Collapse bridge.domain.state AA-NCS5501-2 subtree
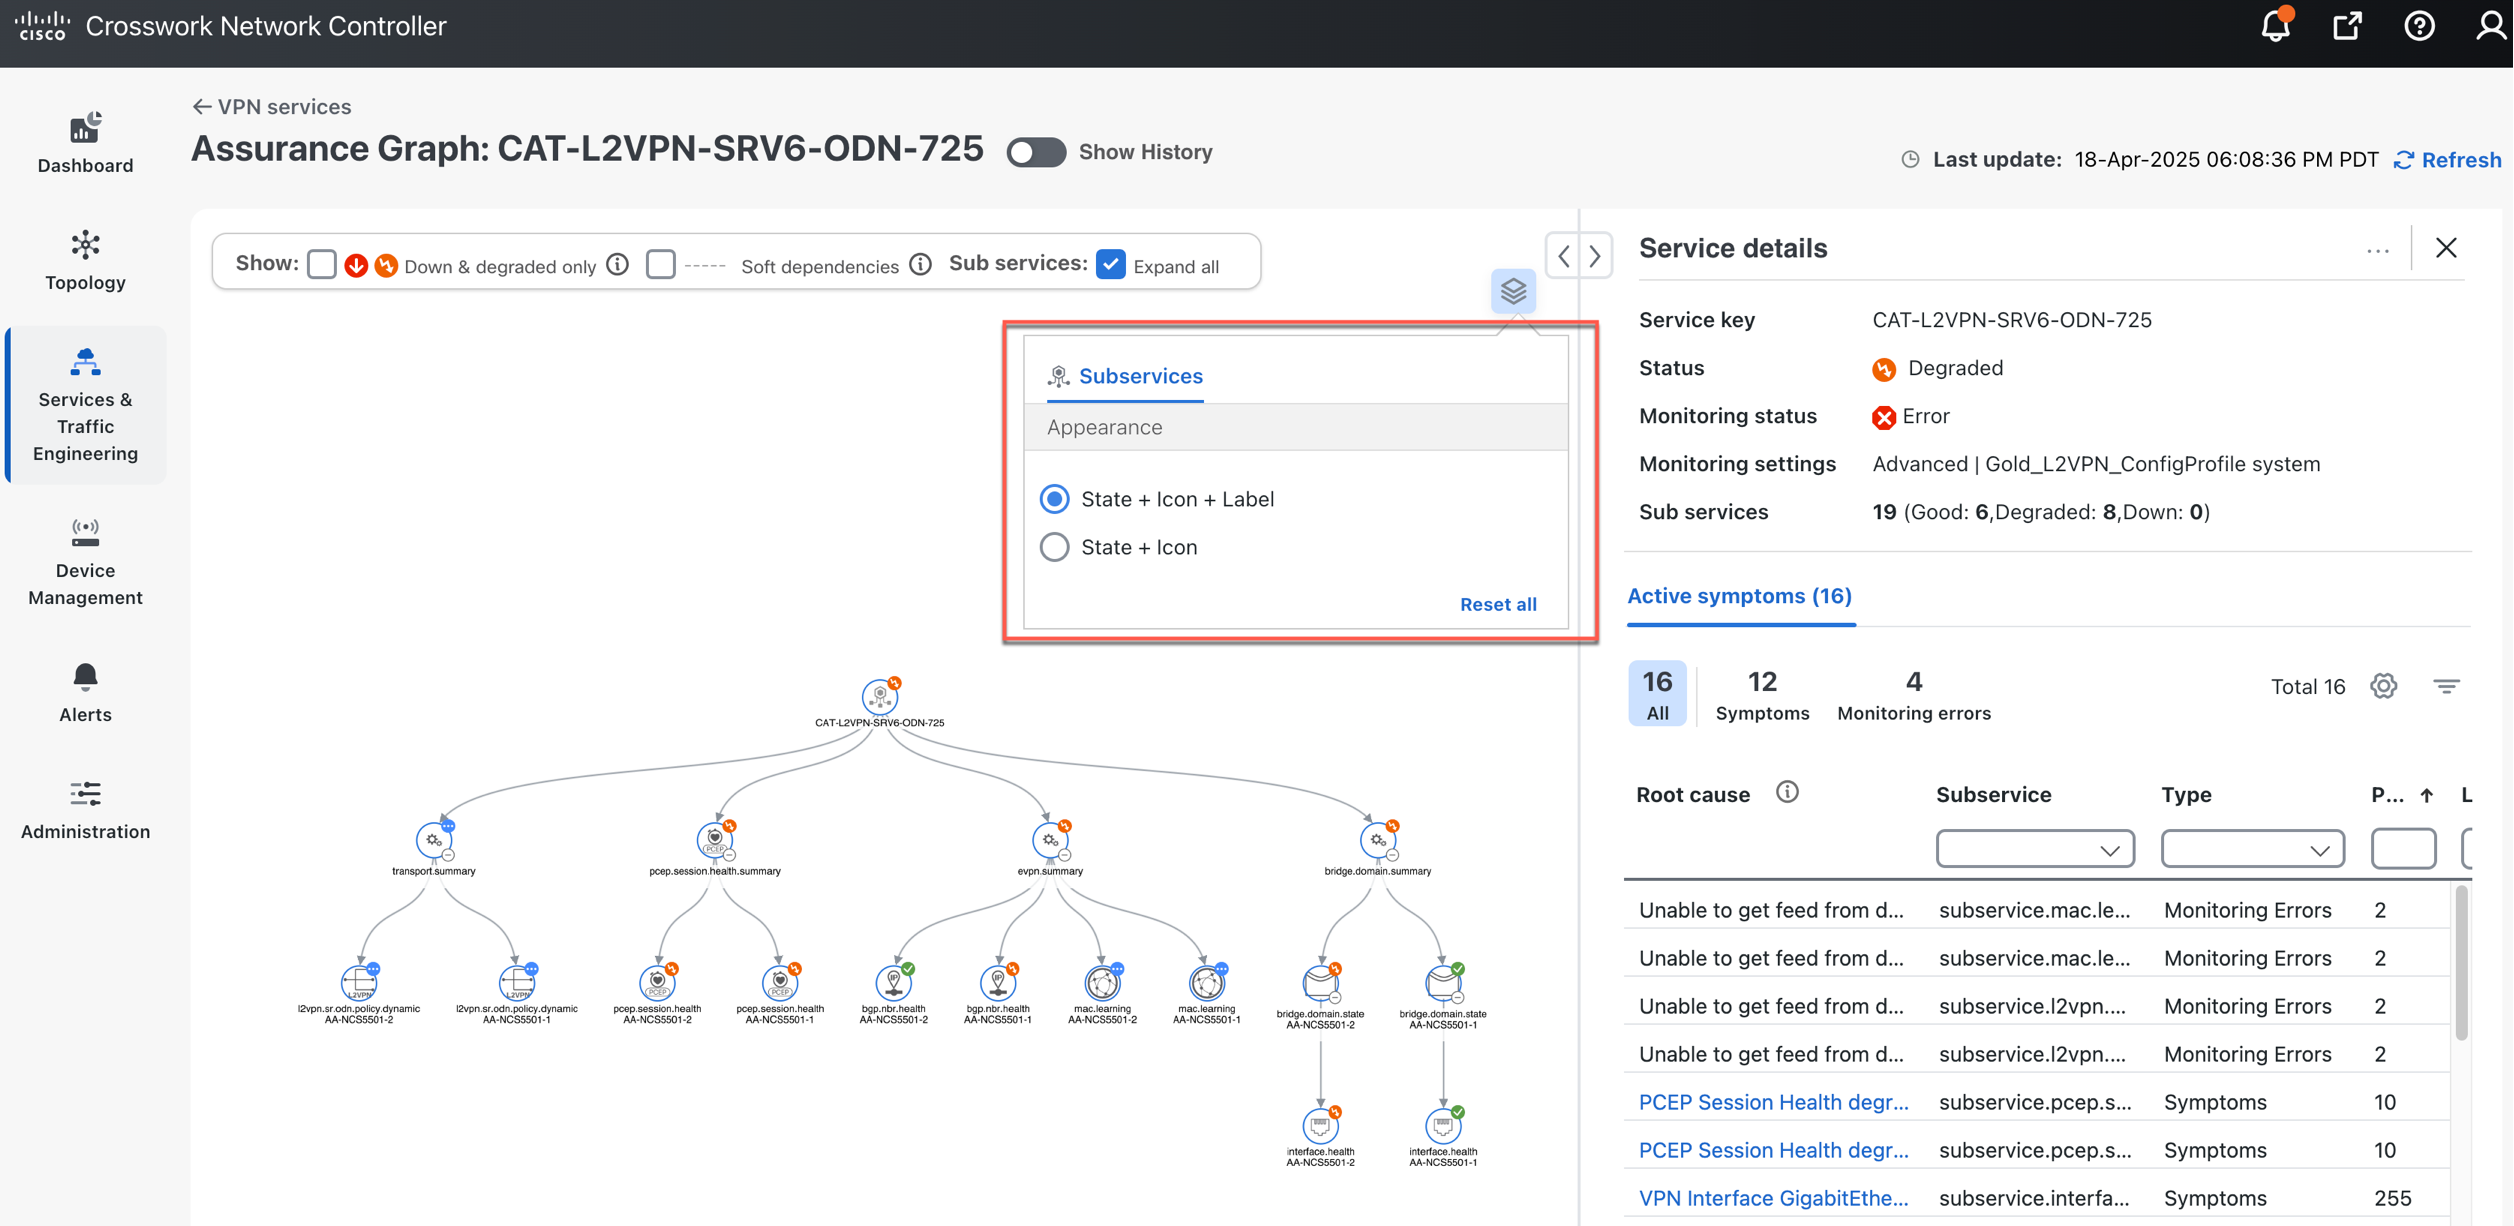This screenshot has height=1226, width=2514. 1335,998
